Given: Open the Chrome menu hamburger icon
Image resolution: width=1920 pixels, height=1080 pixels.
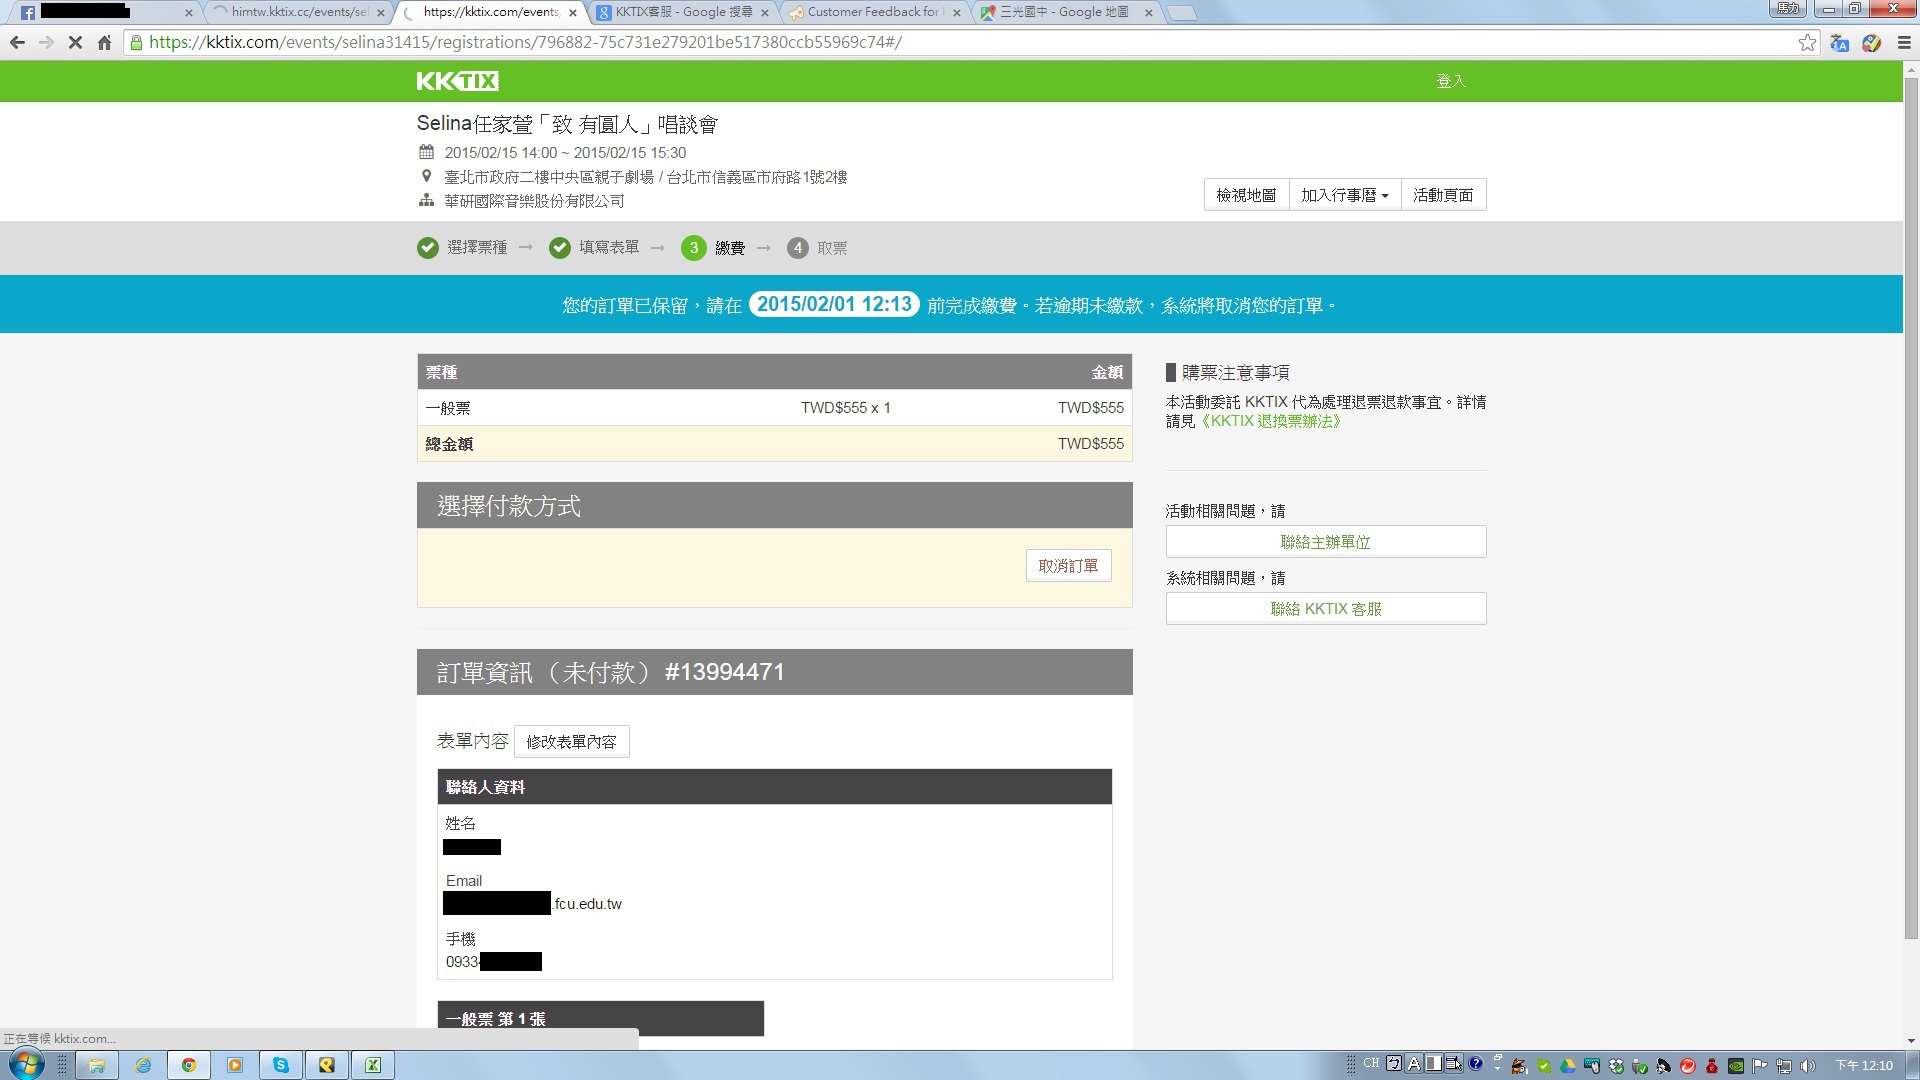Looking at the screenshot, I should click(1904, 42).
